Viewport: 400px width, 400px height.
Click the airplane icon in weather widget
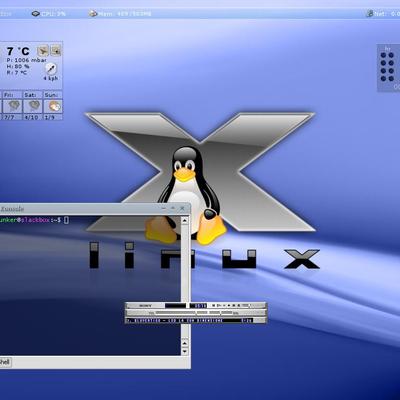point(43,51)
